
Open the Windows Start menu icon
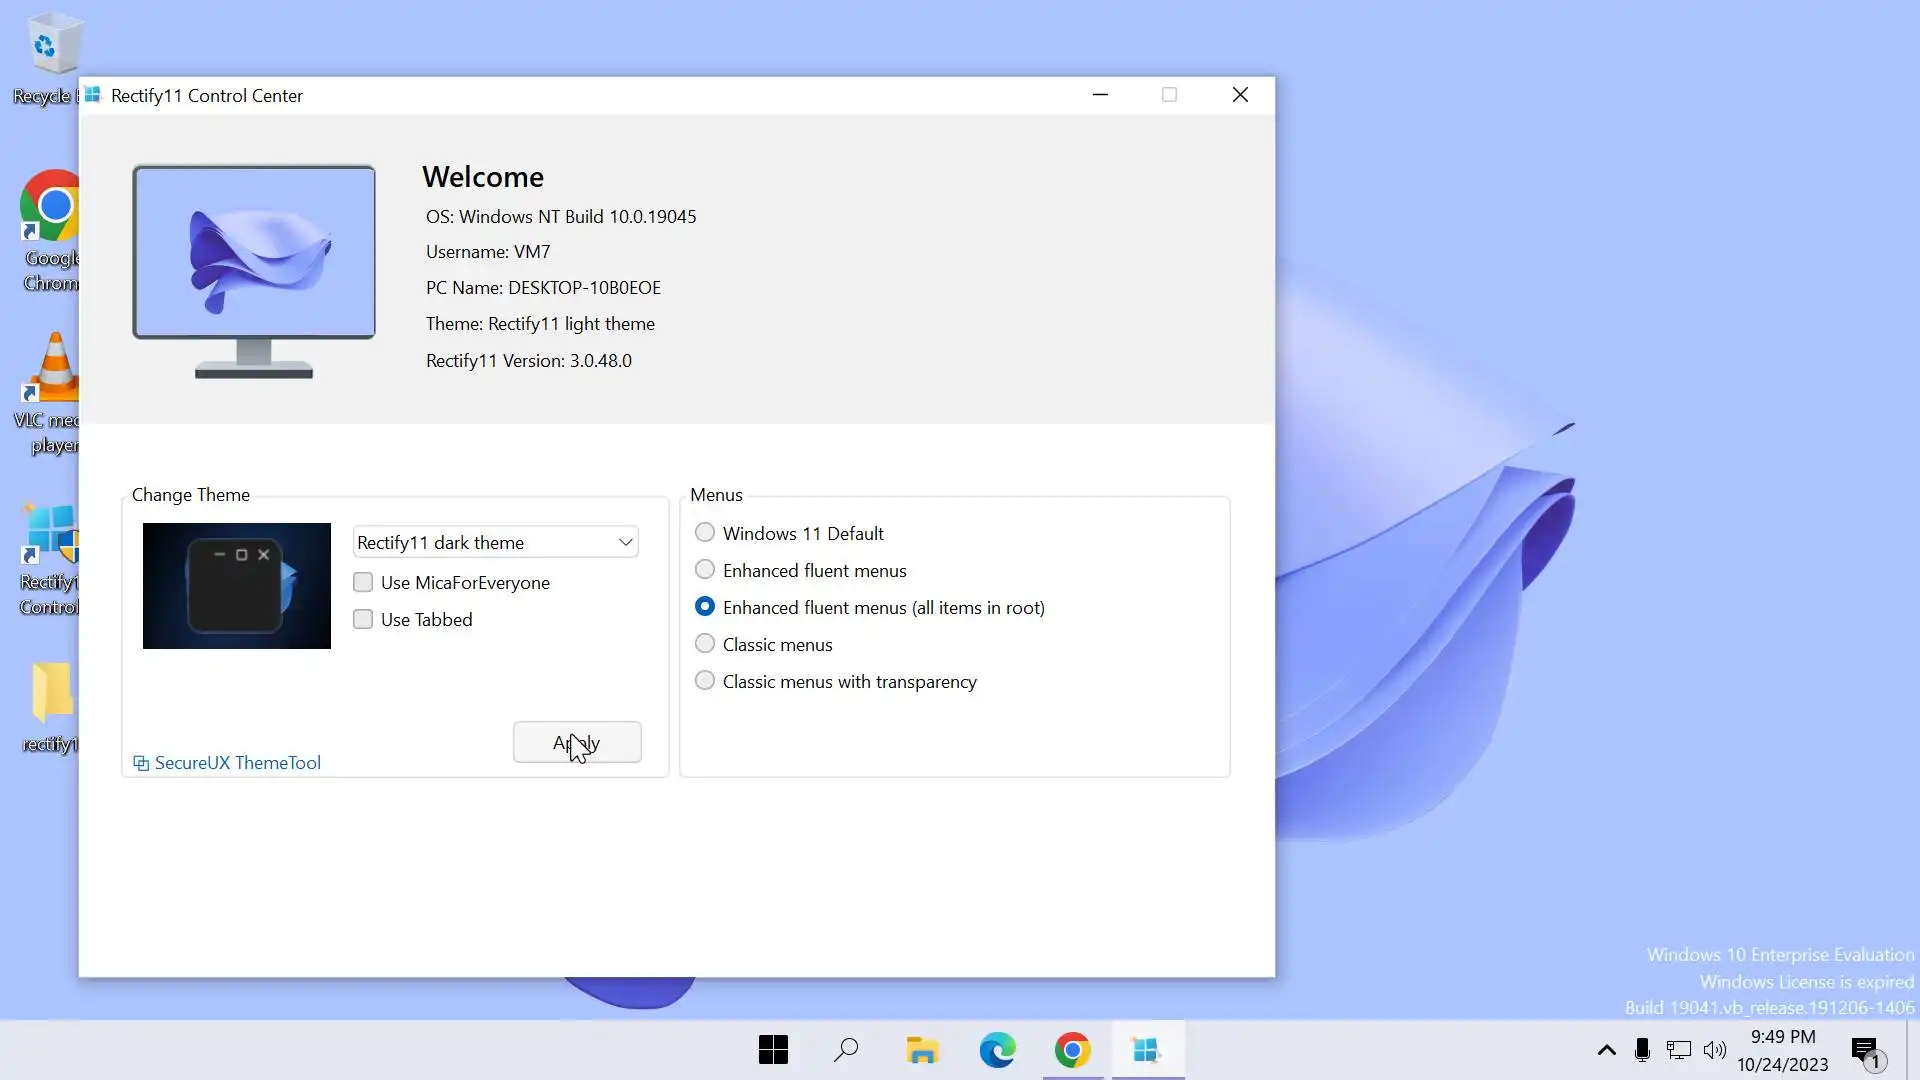773,1050
